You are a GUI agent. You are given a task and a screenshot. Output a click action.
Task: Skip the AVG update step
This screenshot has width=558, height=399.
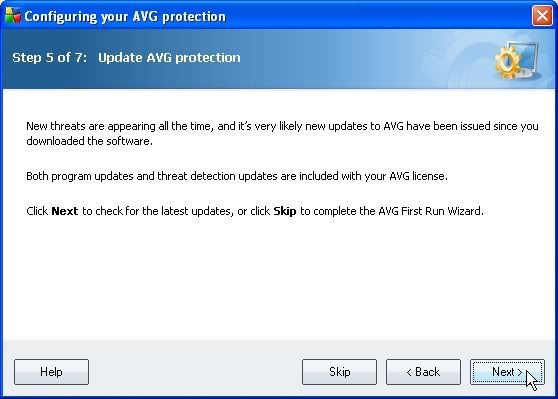coord(339,372)
